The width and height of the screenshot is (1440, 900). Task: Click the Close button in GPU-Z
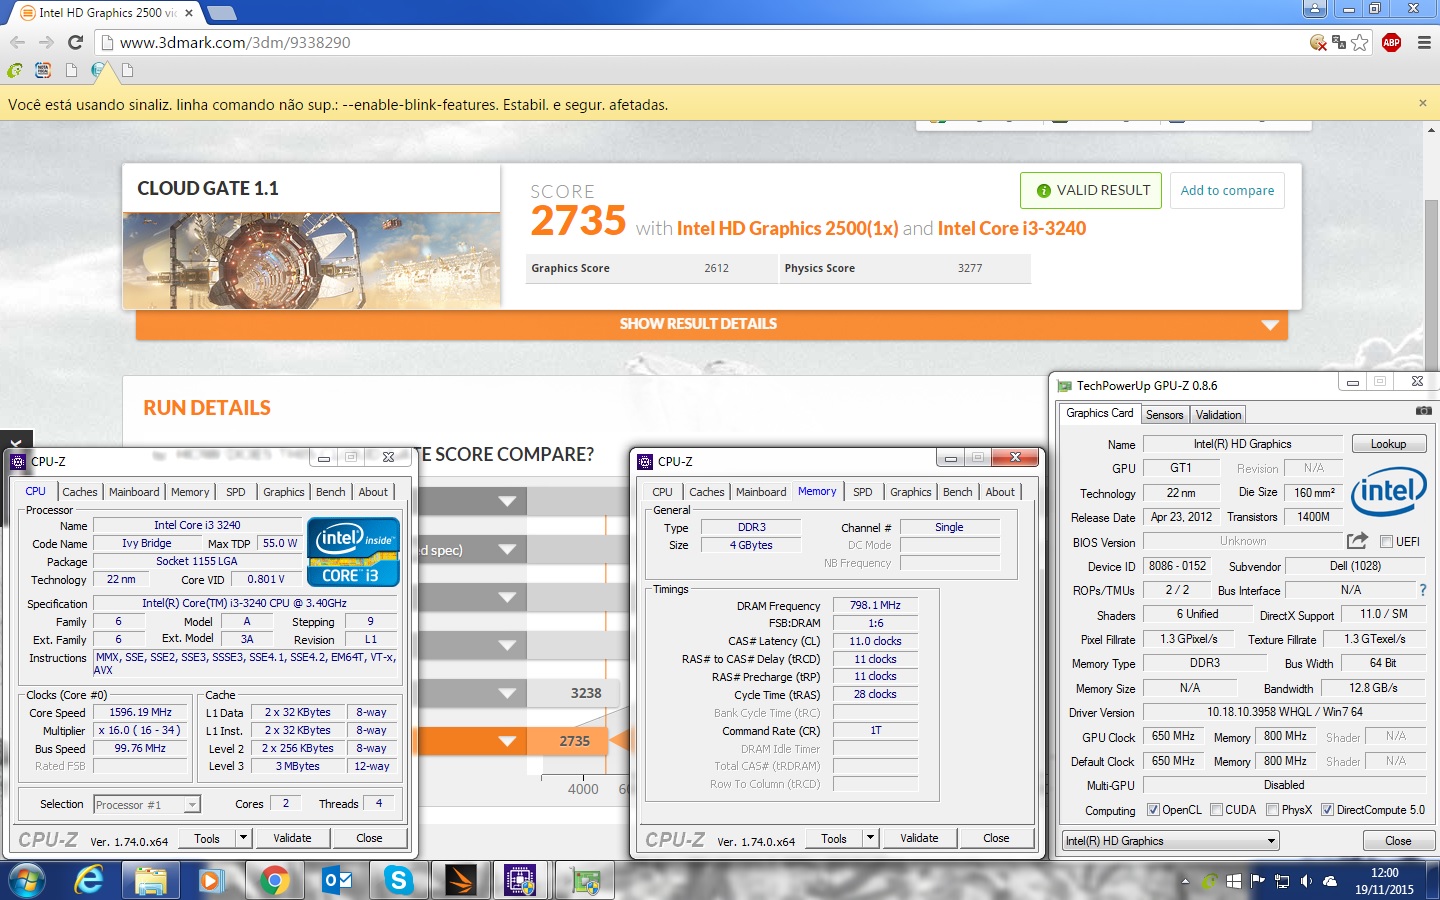(x=1398, y=841)
